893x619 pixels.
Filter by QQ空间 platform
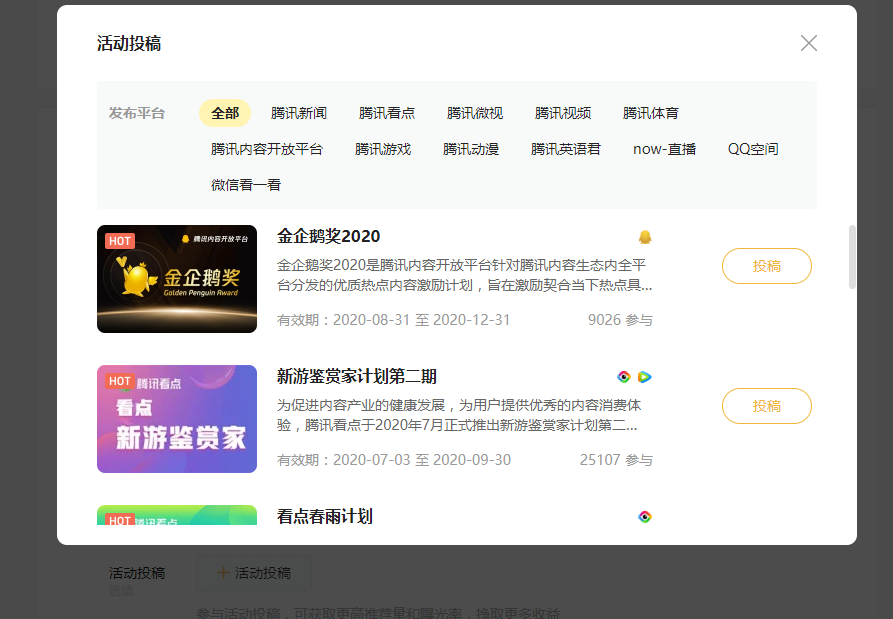point(753,149)
